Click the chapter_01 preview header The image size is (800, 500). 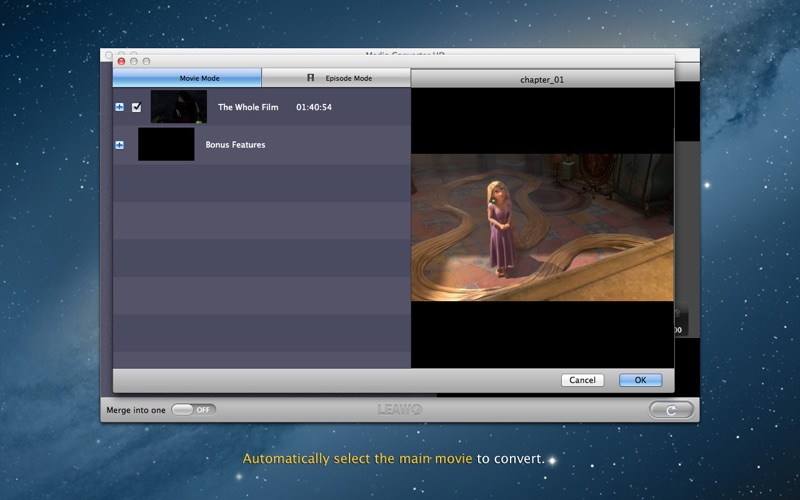click(x=542, y=79)
